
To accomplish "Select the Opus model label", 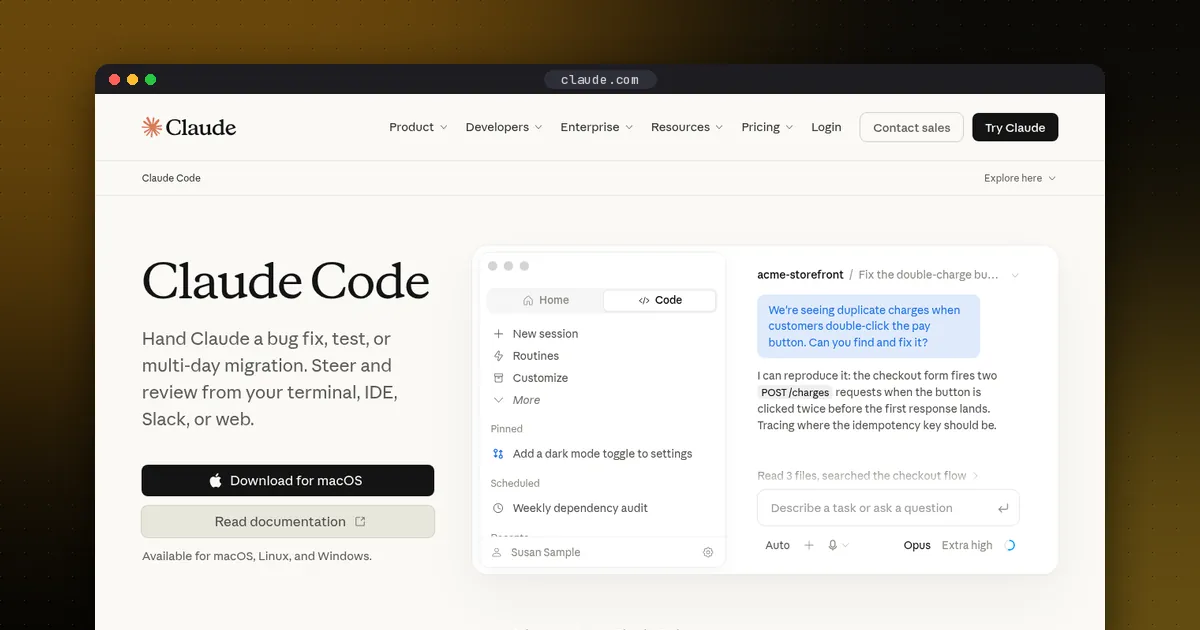I will pos(917,545).
